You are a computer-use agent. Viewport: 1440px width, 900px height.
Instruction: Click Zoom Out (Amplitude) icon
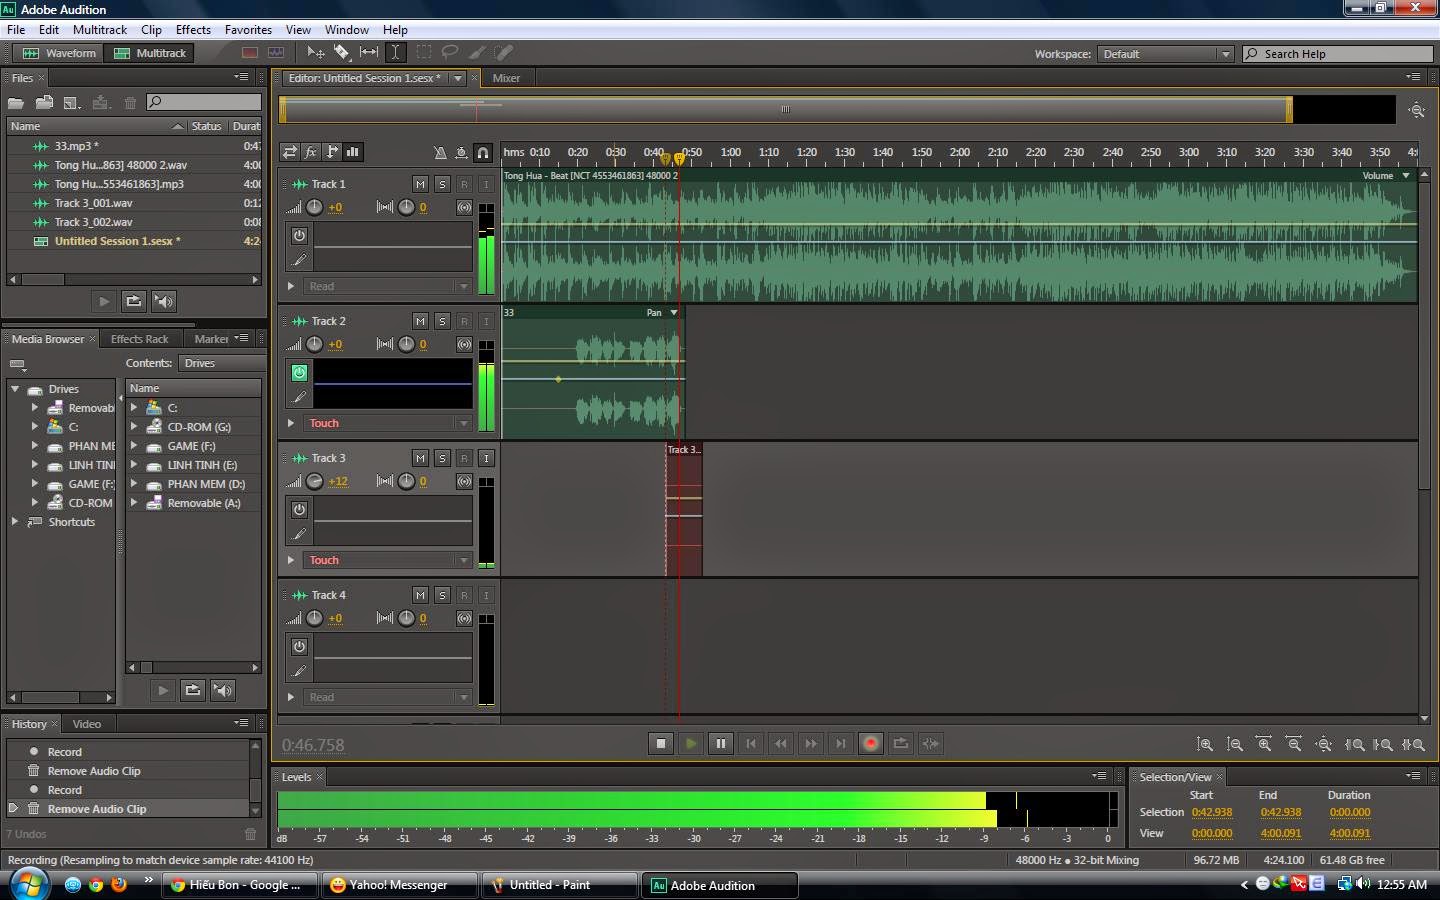pyautogui.click(x=1235, y=744)
